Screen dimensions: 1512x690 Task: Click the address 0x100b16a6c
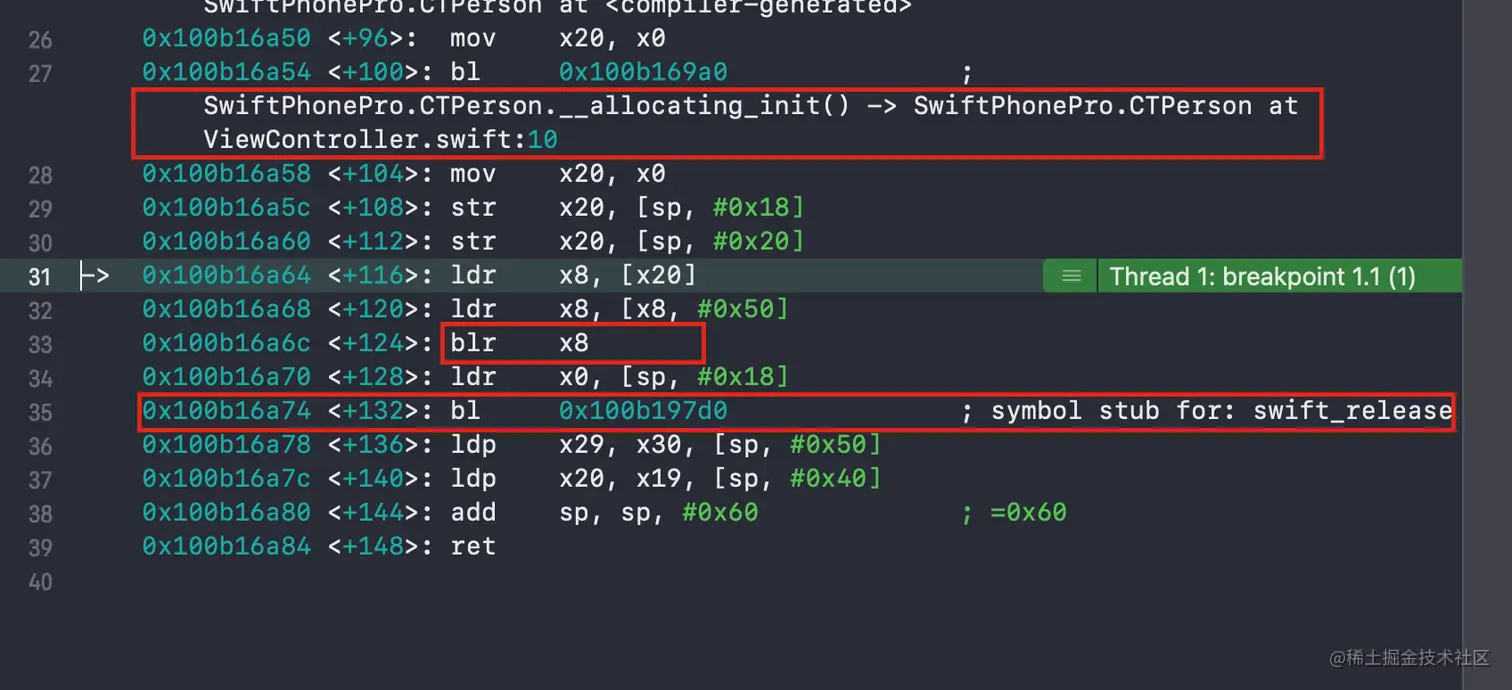click(226, 343)
